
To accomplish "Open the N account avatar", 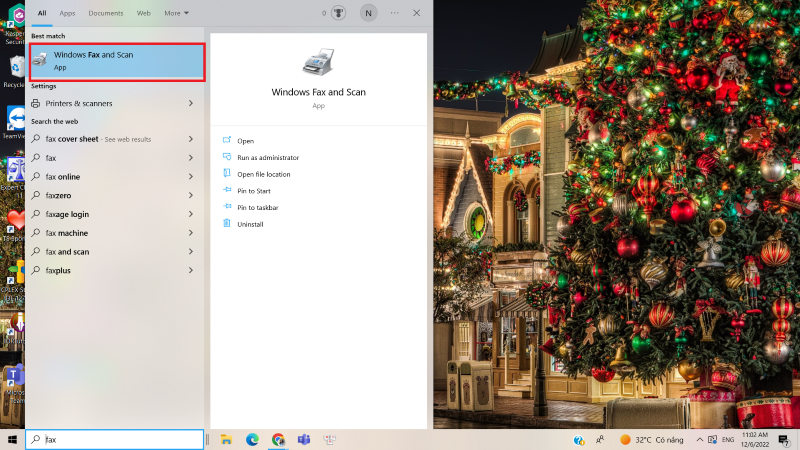I will pyautogui.click(x=368, y=13).
